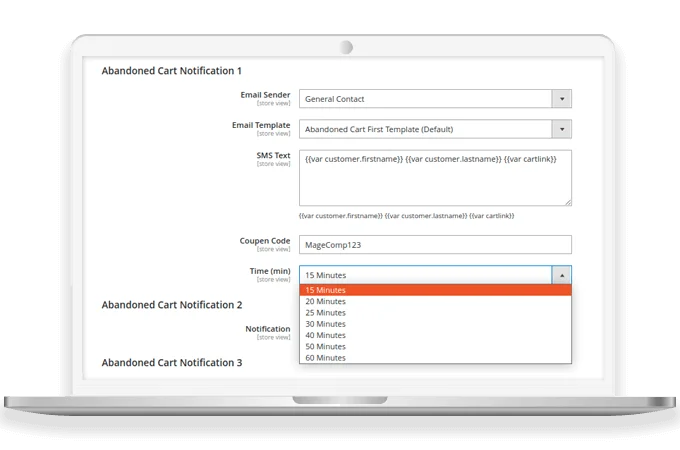The image size is (680, 450).
Task: Click the Email Sender dropdown arrow button
Action: point(562,99)
